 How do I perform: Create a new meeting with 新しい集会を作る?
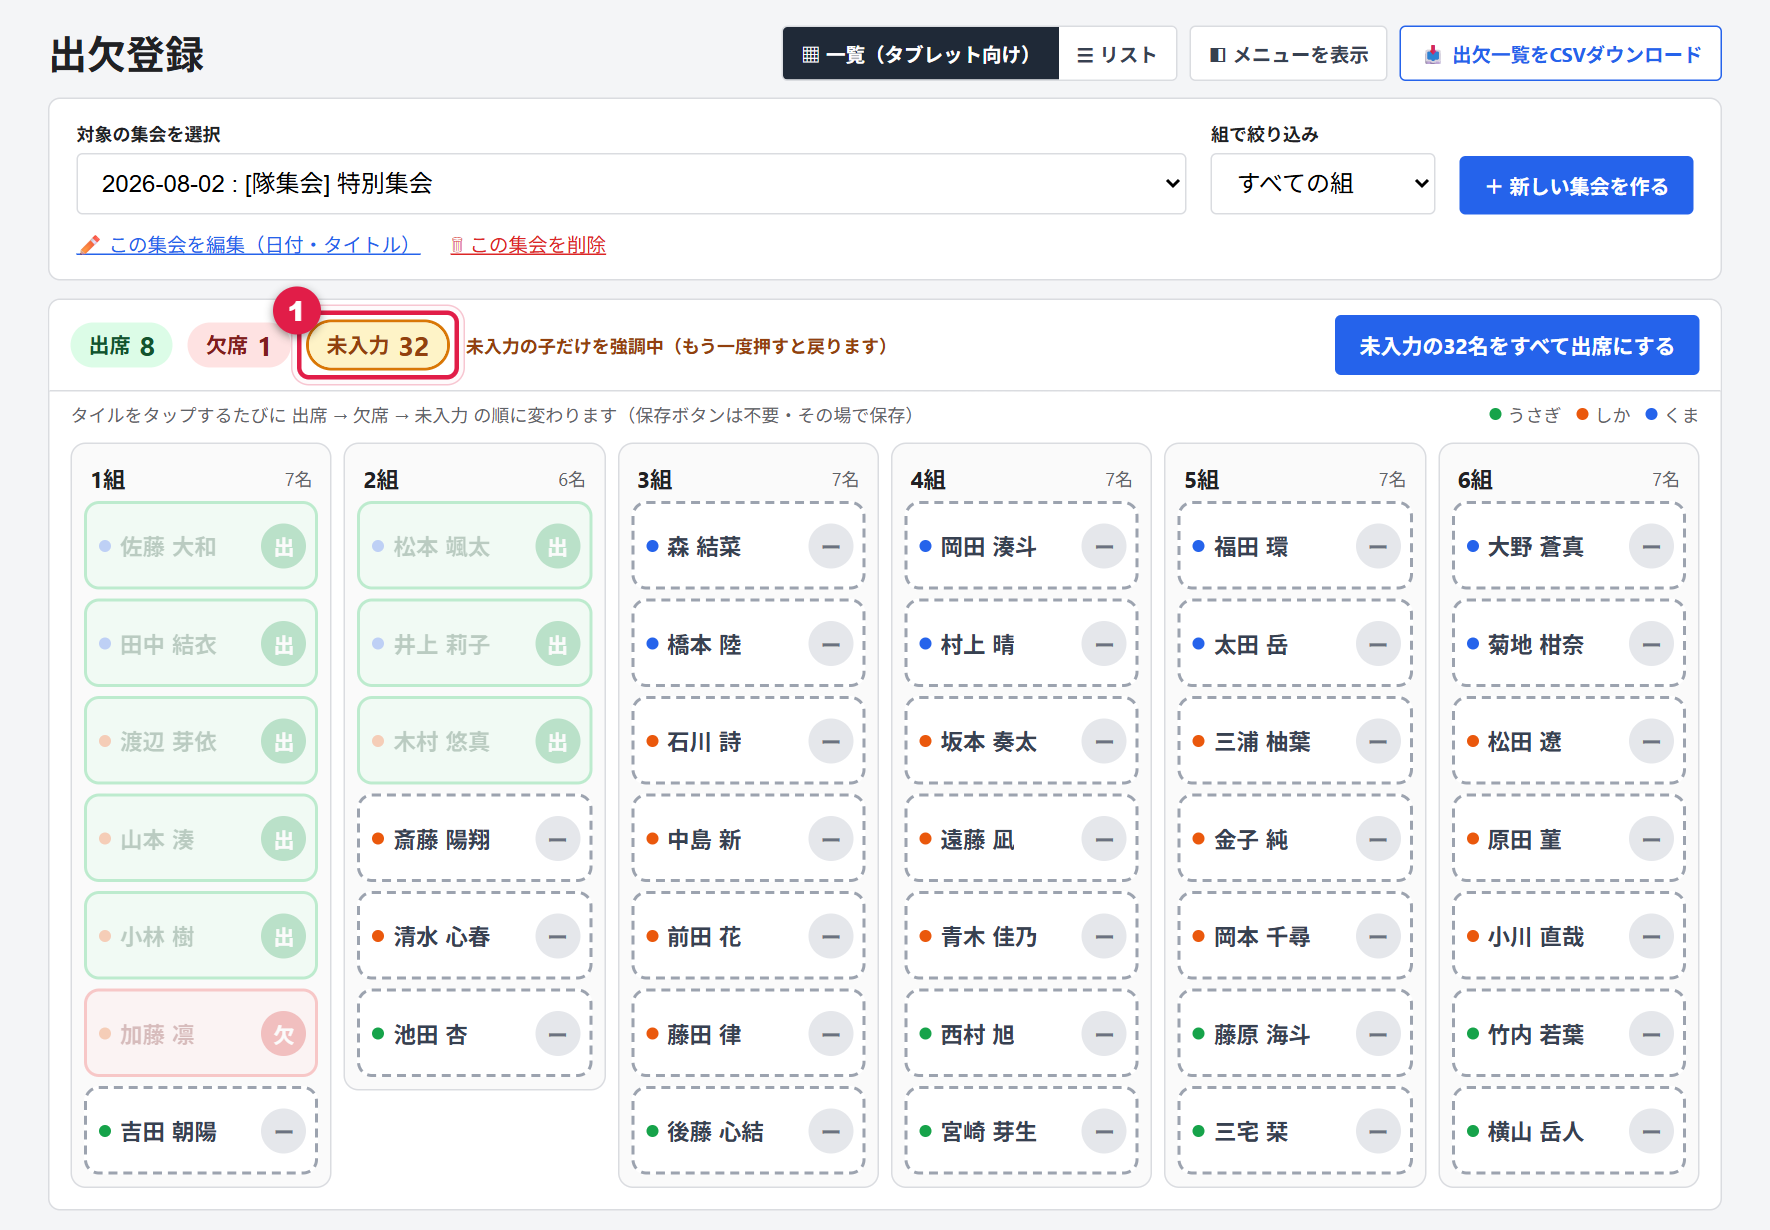coord(1576,186)
